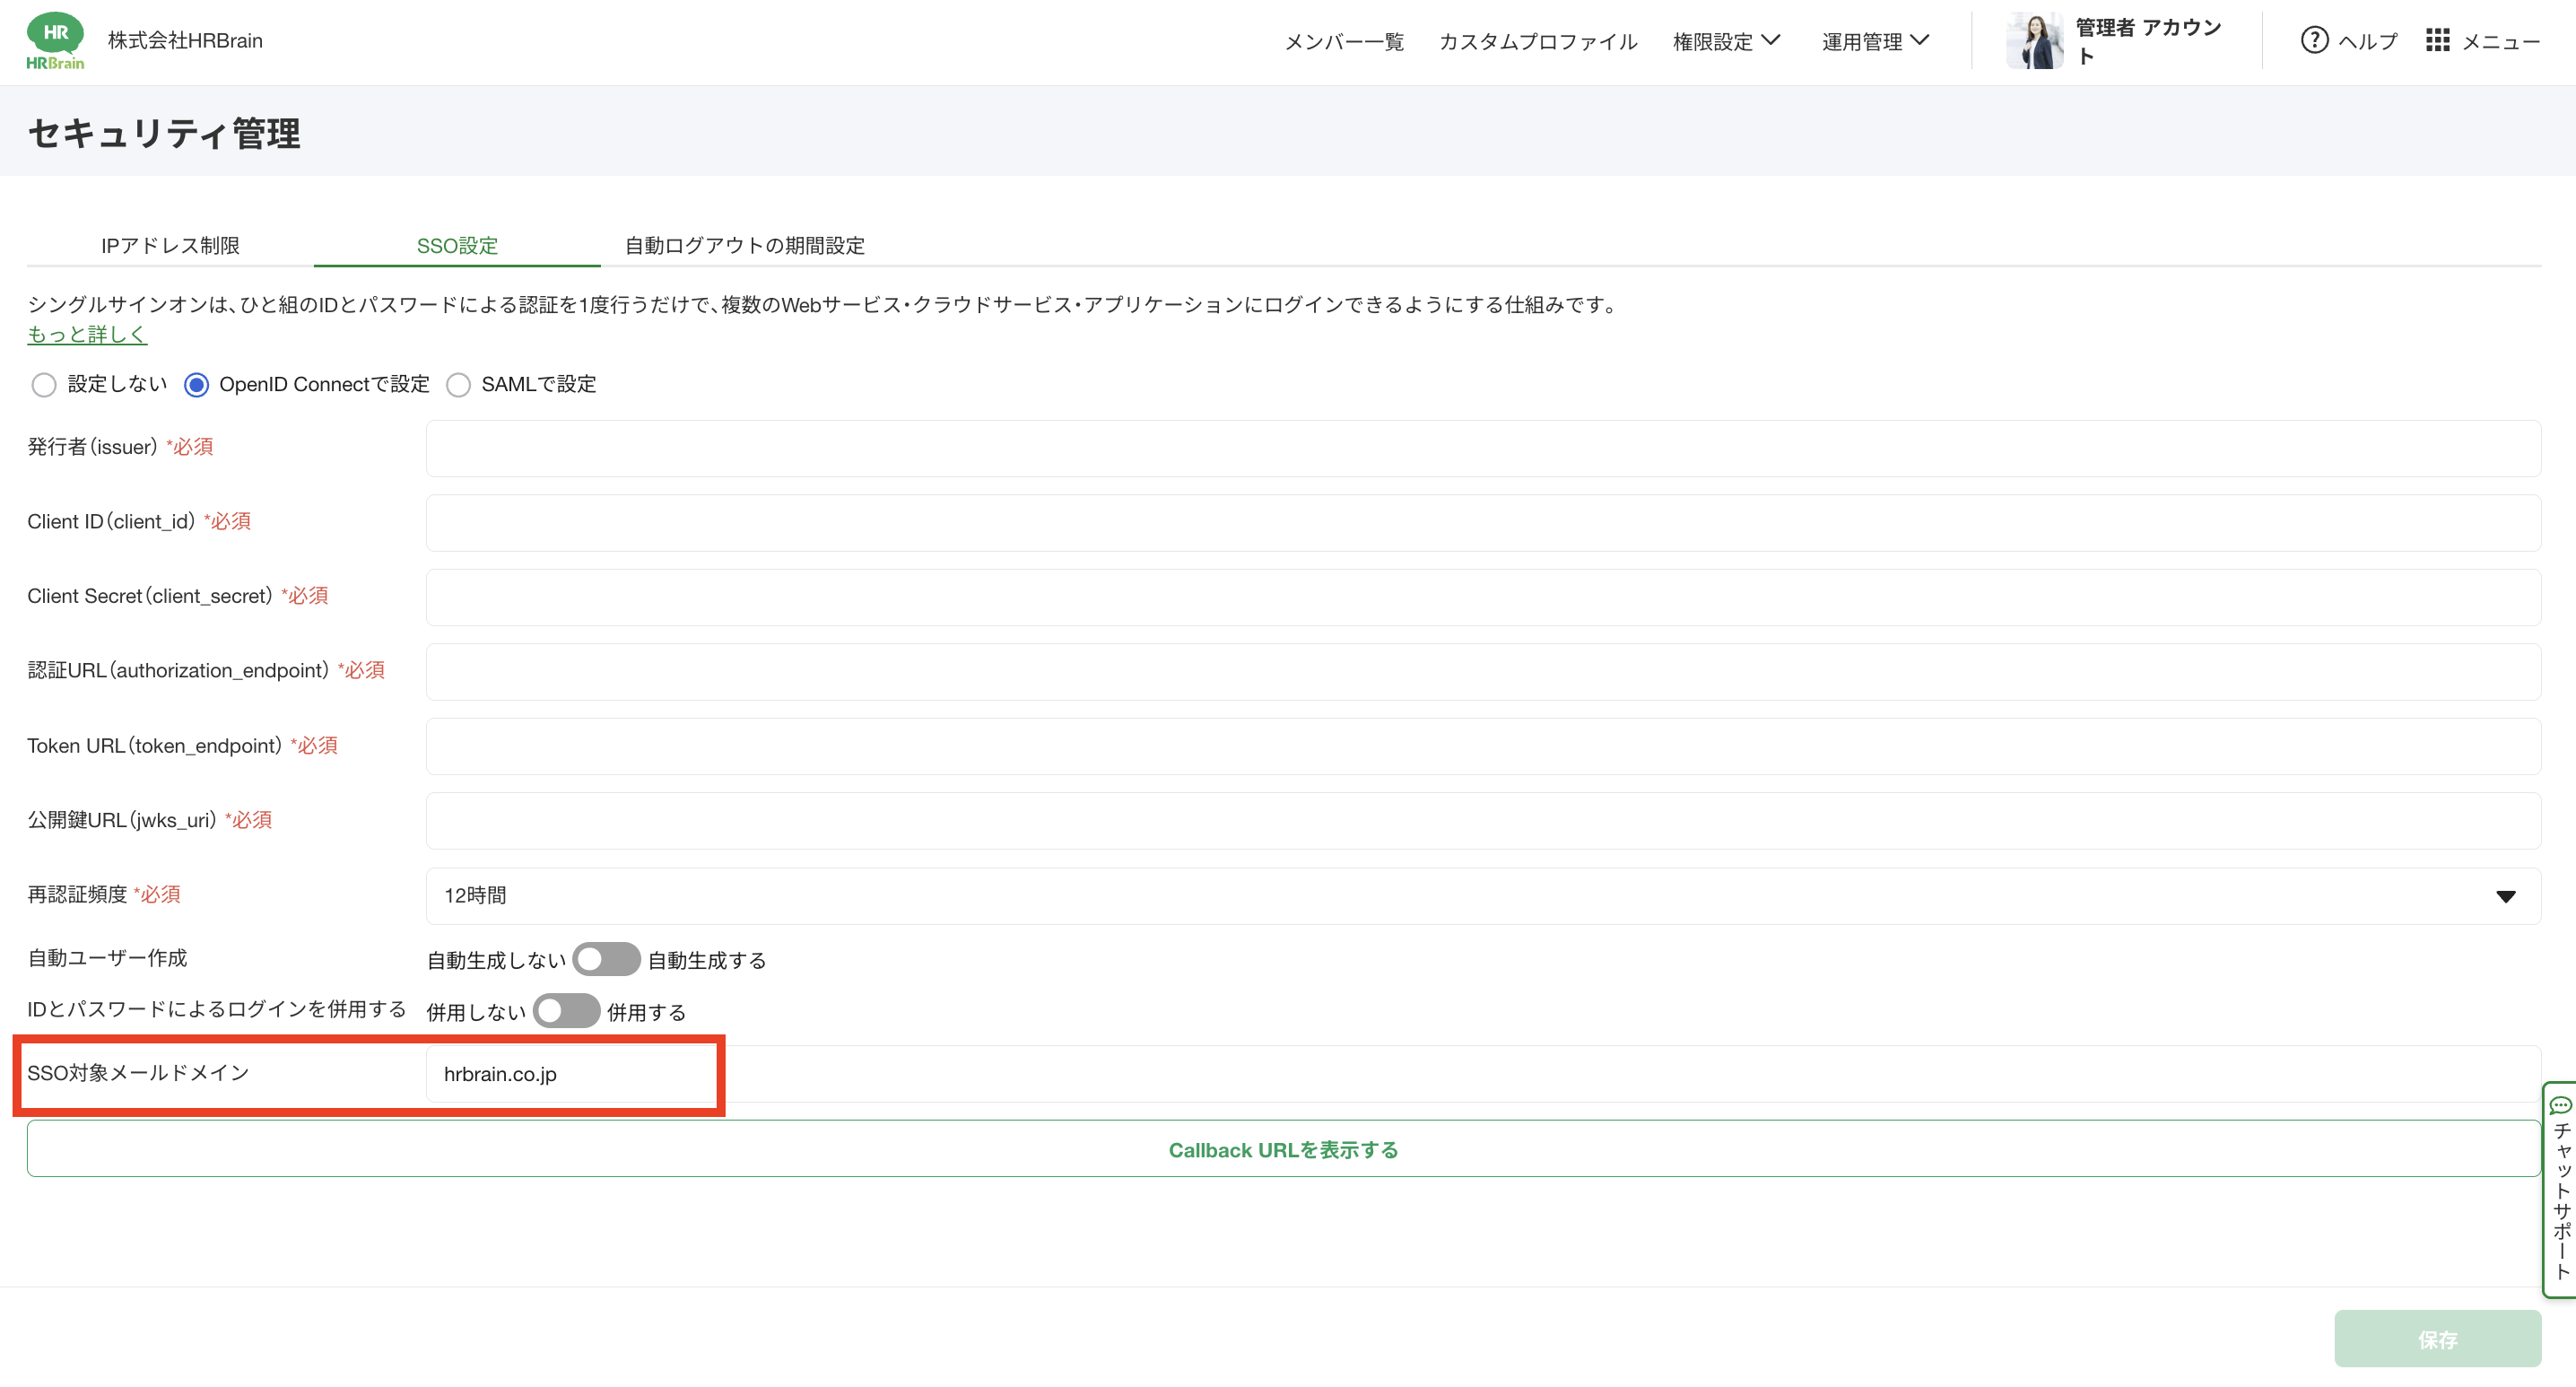Click Callback URLを表示する button

click(1283, 1149)
